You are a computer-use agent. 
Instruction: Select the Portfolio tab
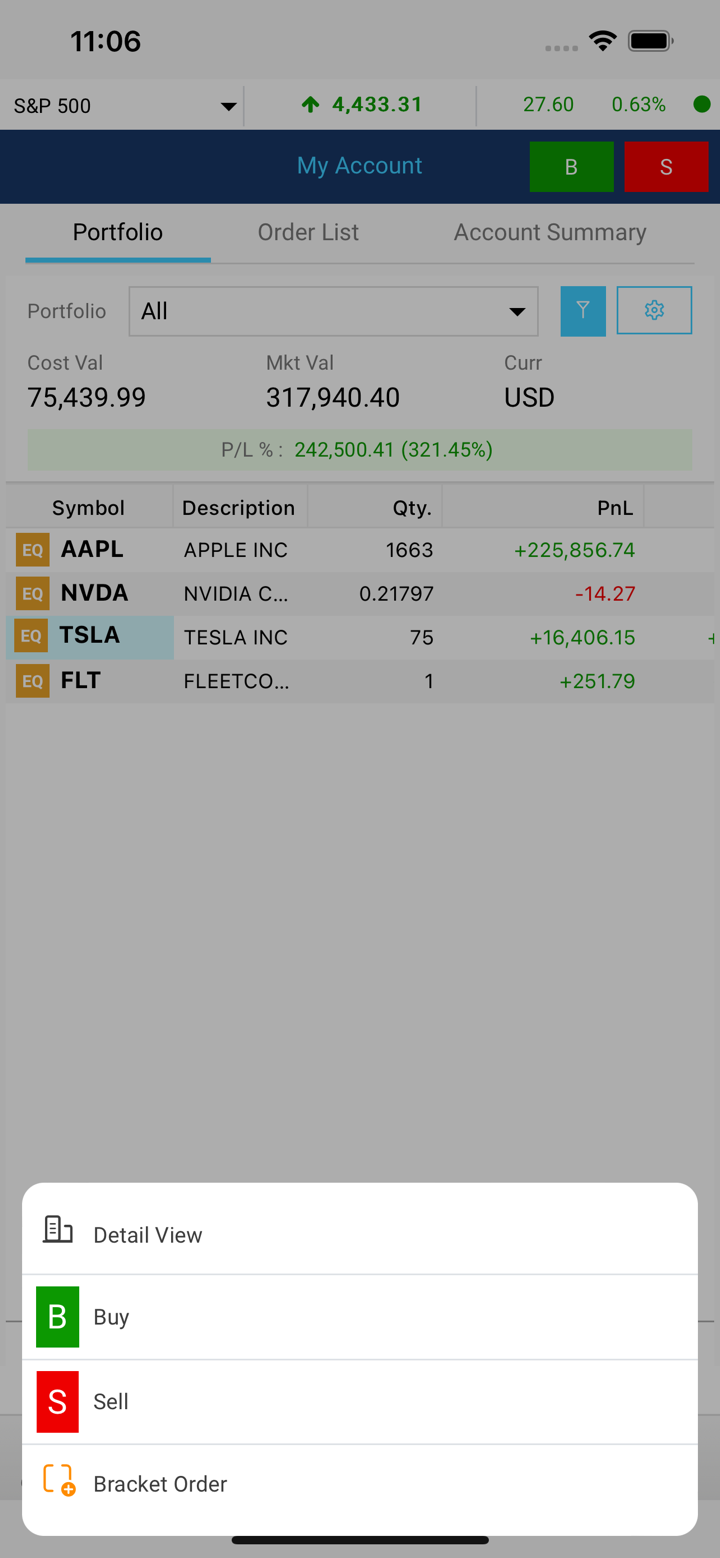click(118, 232)
